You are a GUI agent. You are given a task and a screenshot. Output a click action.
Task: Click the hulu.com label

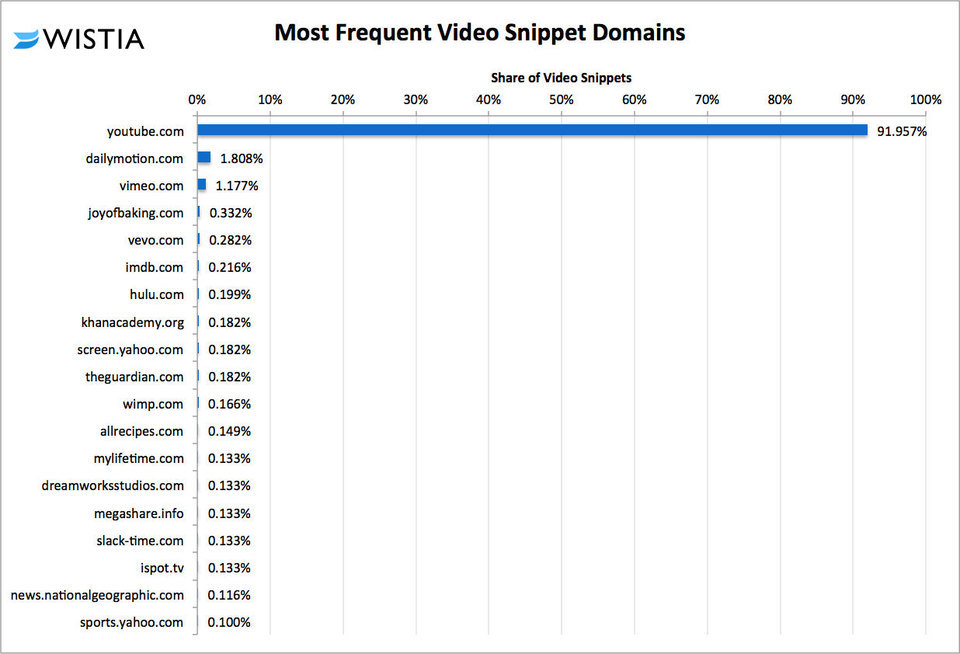point(155,295)
